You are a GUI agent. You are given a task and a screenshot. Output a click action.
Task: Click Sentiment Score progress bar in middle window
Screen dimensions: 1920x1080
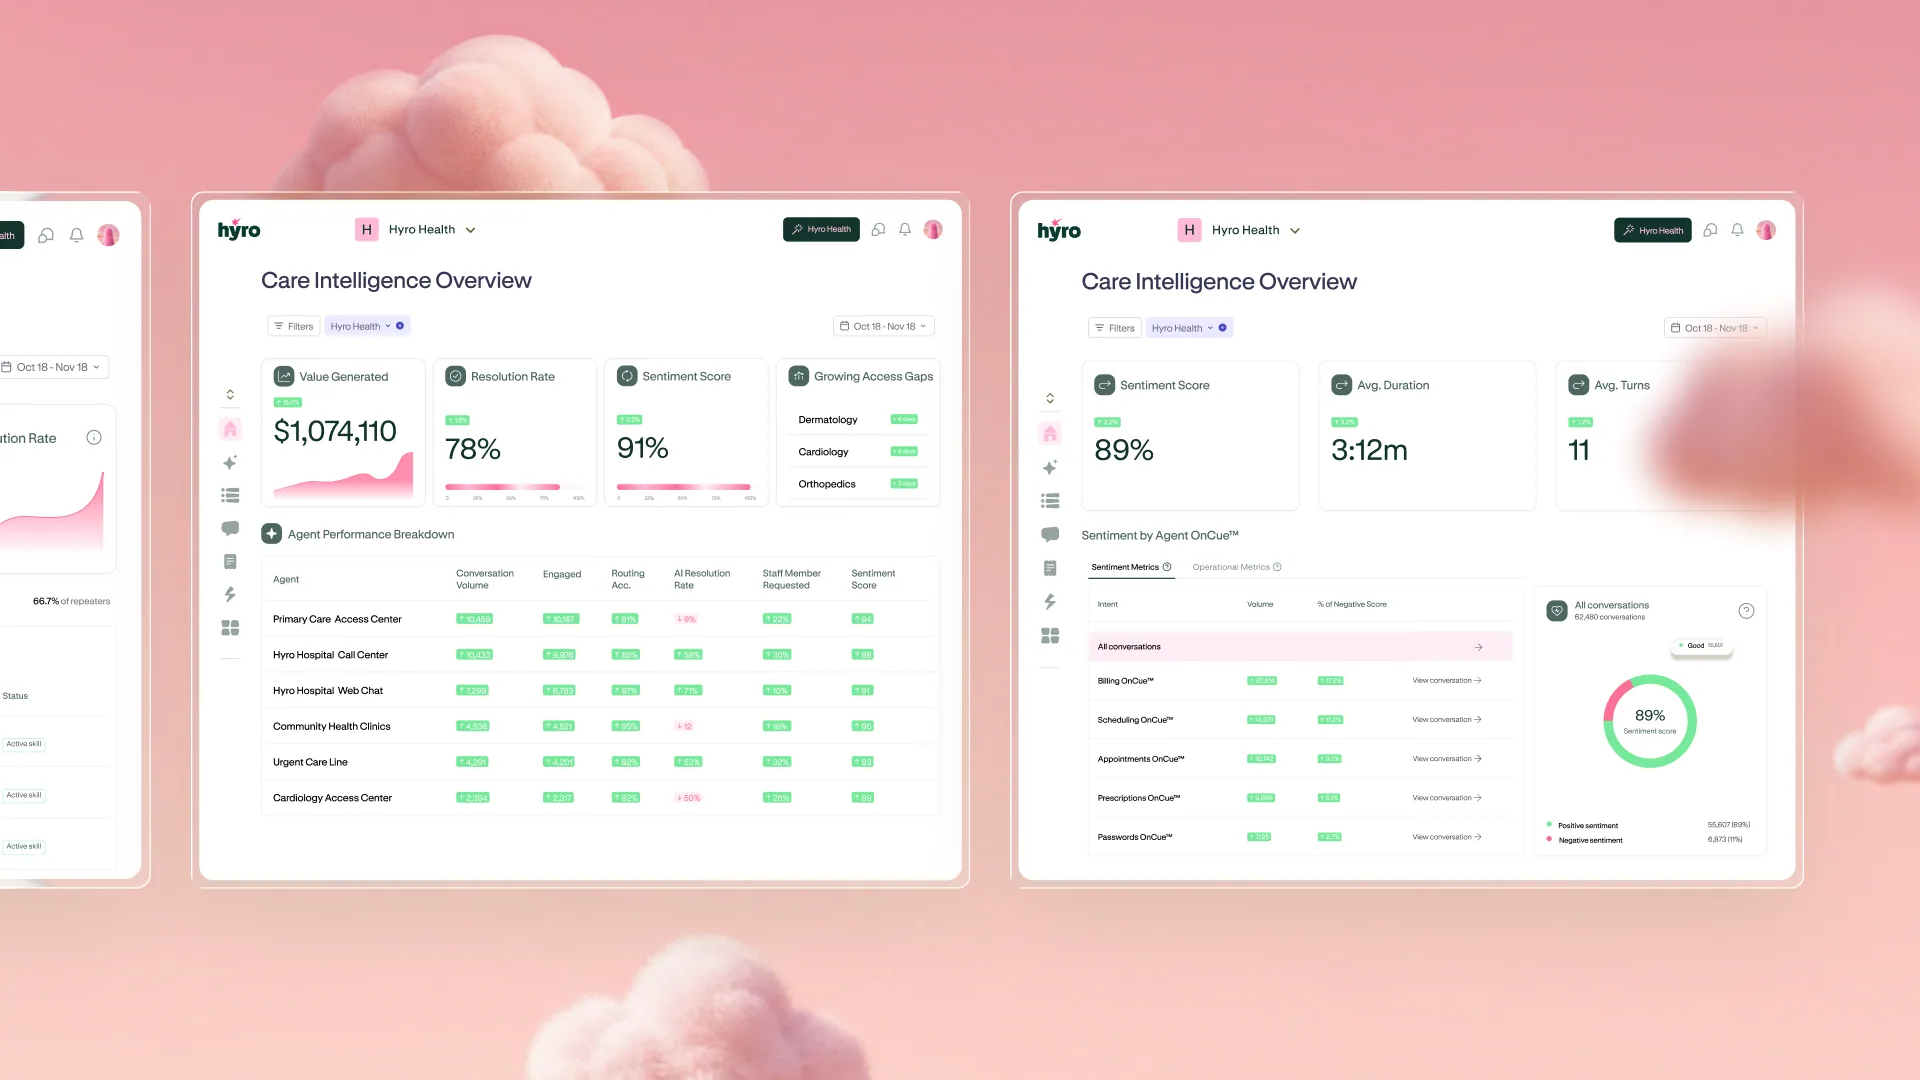pos(686,487)
